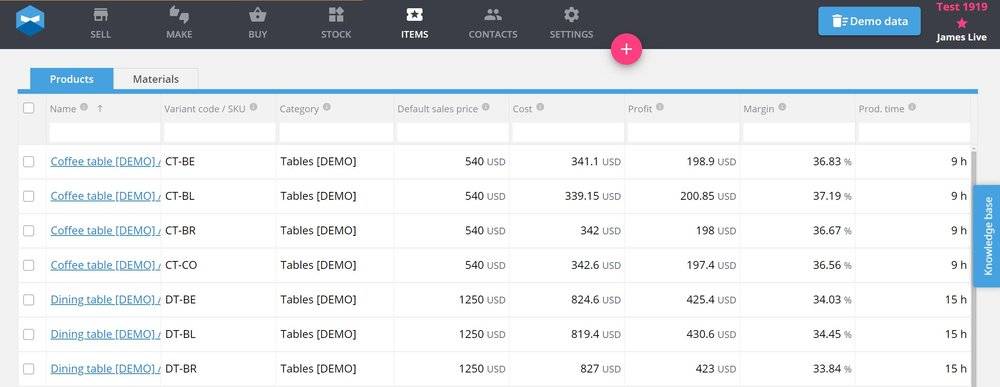The height and width of the screenshot is (387, 1000).
Task: Click the Prod. time filter input field
Action: pyautogui.click(x=914, y=133)
